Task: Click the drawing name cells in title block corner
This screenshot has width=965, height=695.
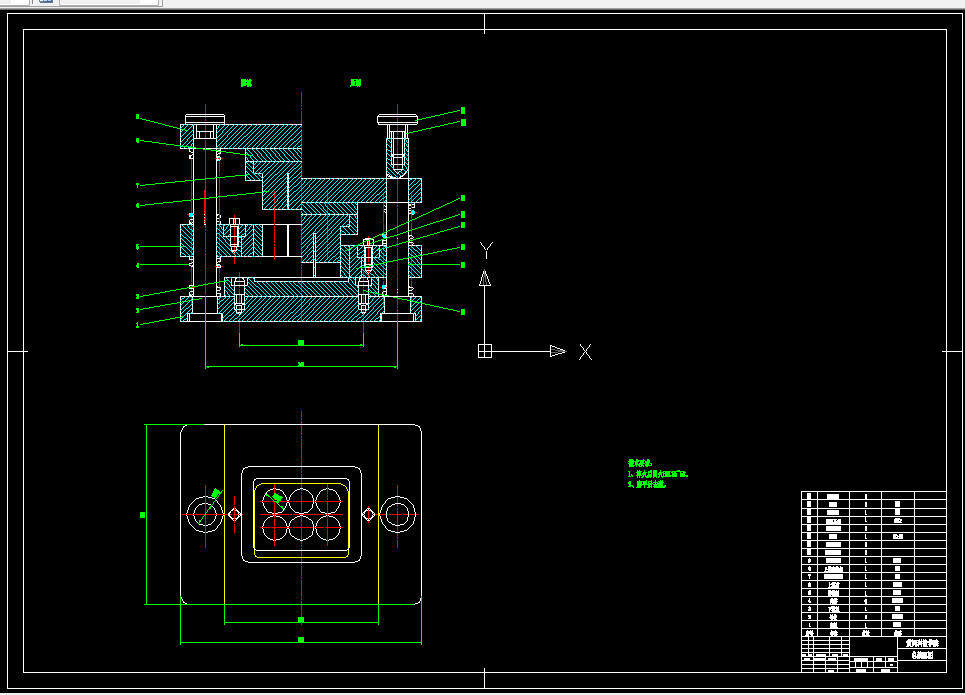Action: coord(922,649)
